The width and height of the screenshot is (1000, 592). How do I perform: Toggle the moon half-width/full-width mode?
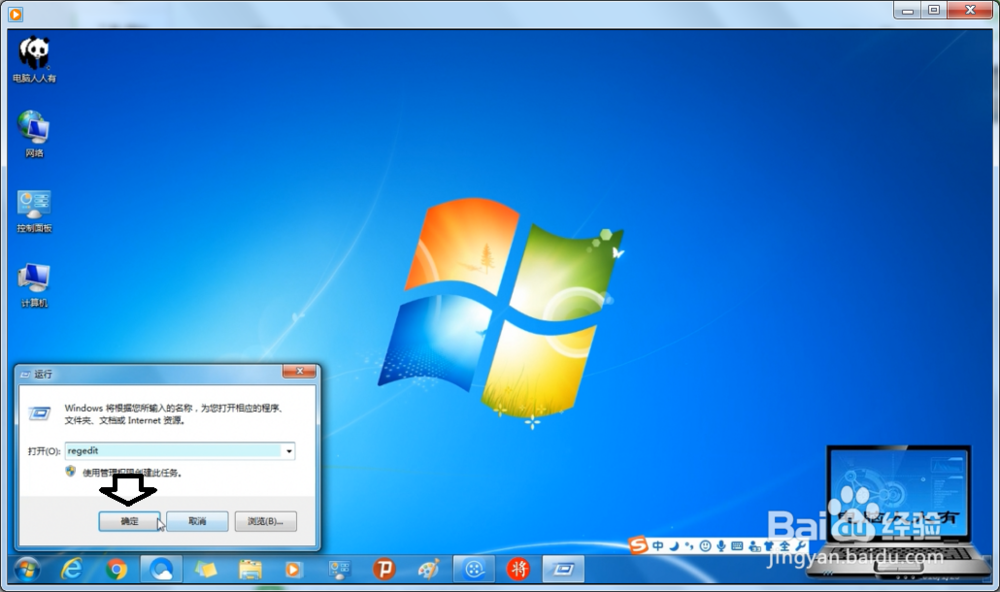click(674, 546)
